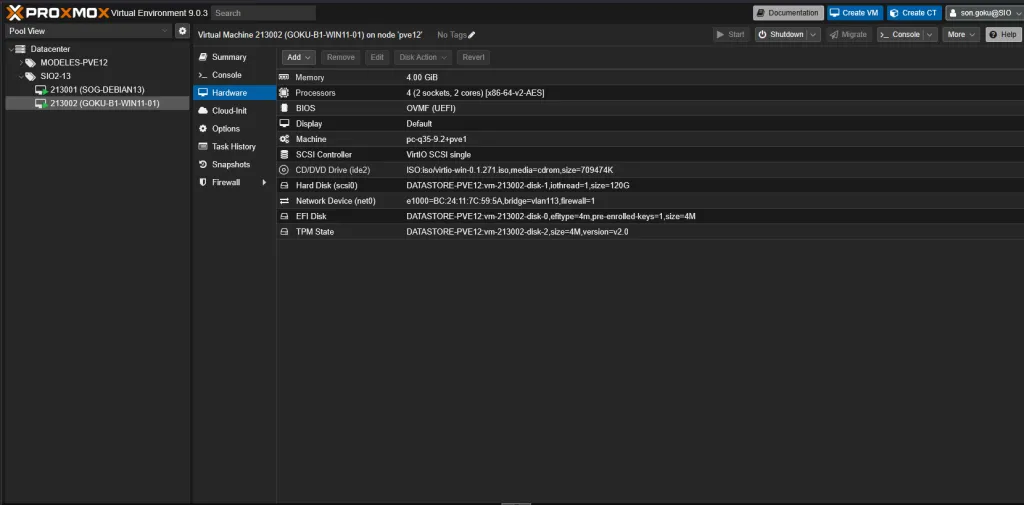Select the 213001 (SOG-DEBIAN13) VM icon
This screenshot has width=1024, height=505.
41,90
